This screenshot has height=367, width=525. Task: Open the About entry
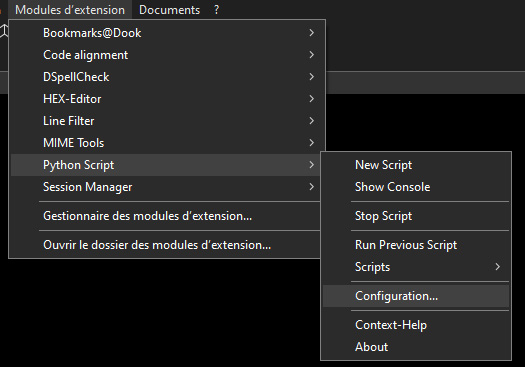point(416,347)
